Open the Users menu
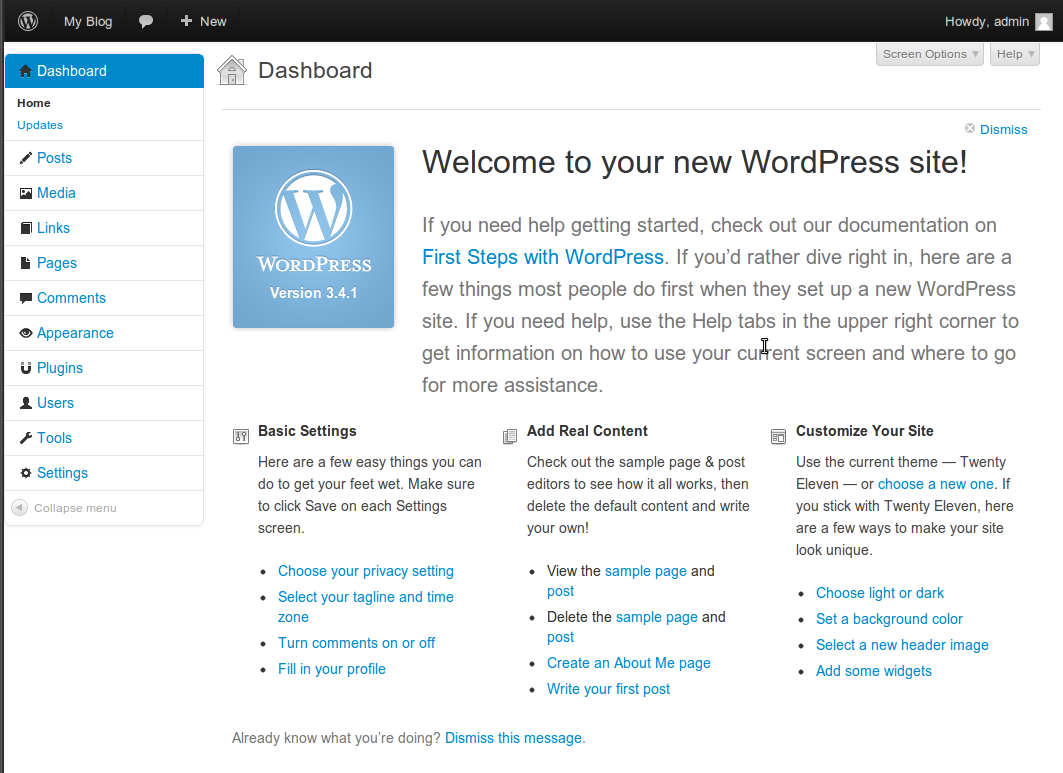 pyautogui.click(x=56, y=403)
